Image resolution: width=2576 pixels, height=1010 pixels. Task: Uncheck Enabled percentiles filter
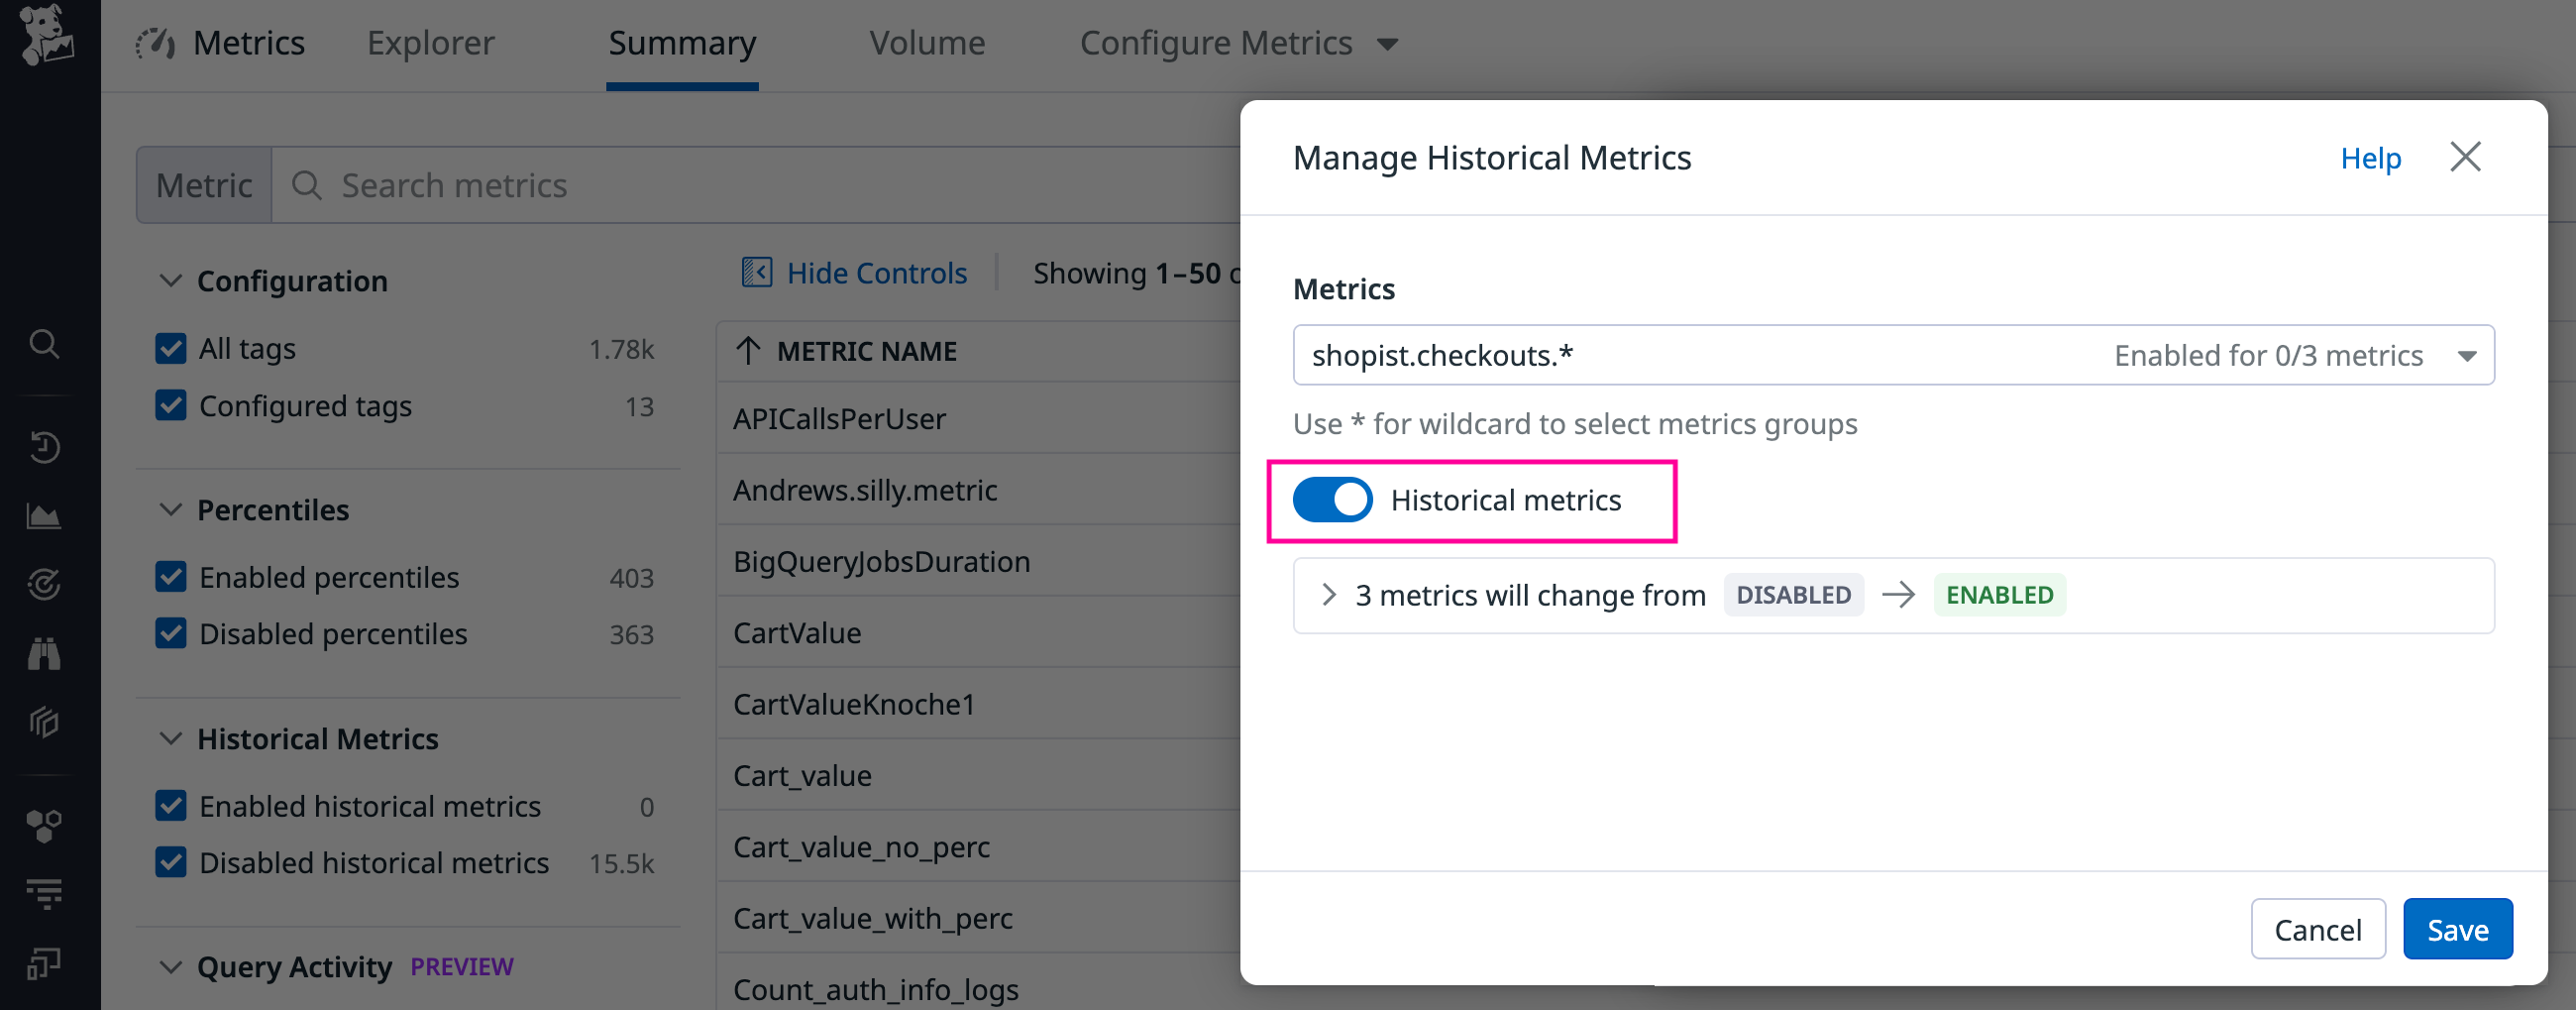coord(170,577)
